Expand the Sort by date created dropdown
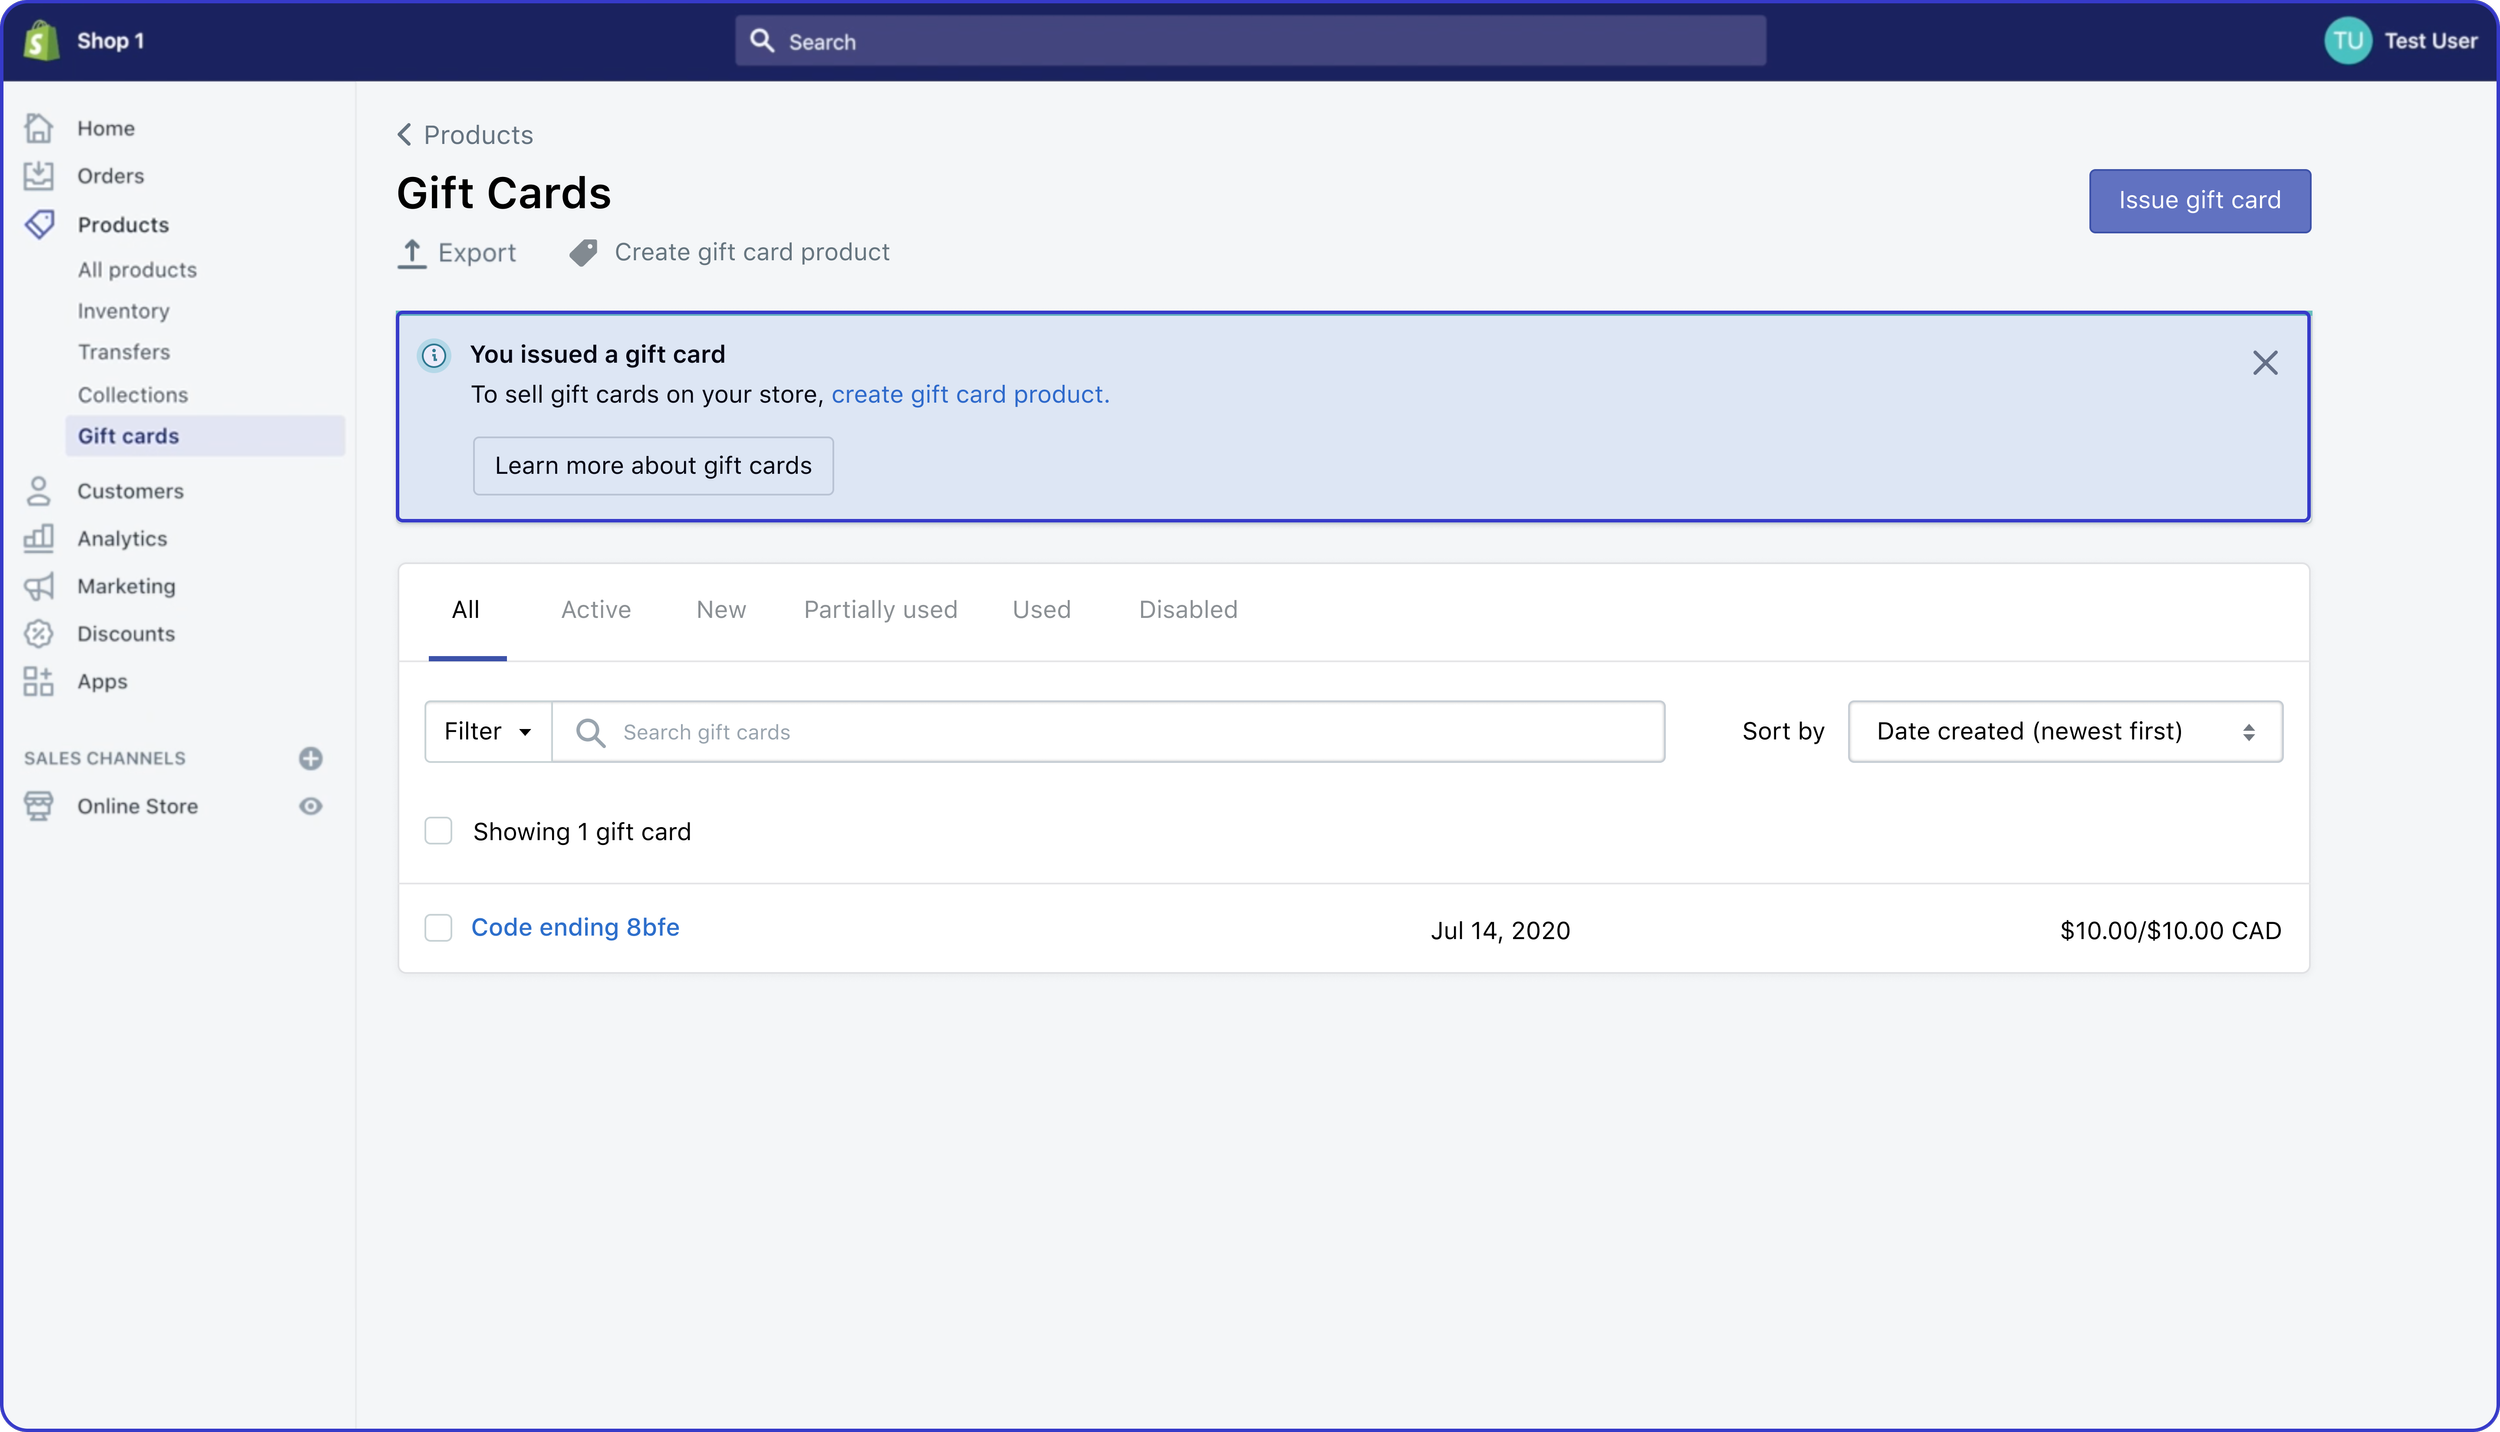This screenshot has width=2500, height=1432. coord(2065,732)
